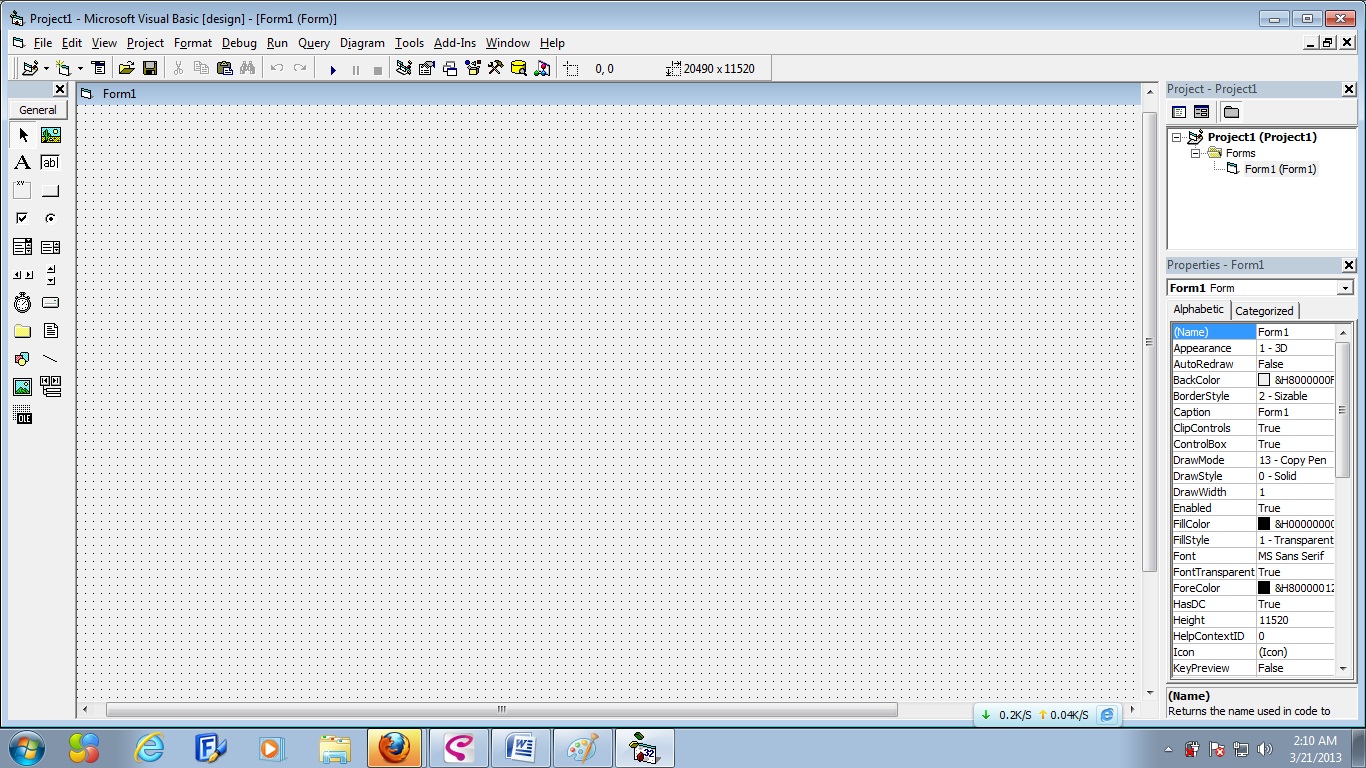
Task: Click the View Code button in Project Explorer
Action: pos(1178,112)
